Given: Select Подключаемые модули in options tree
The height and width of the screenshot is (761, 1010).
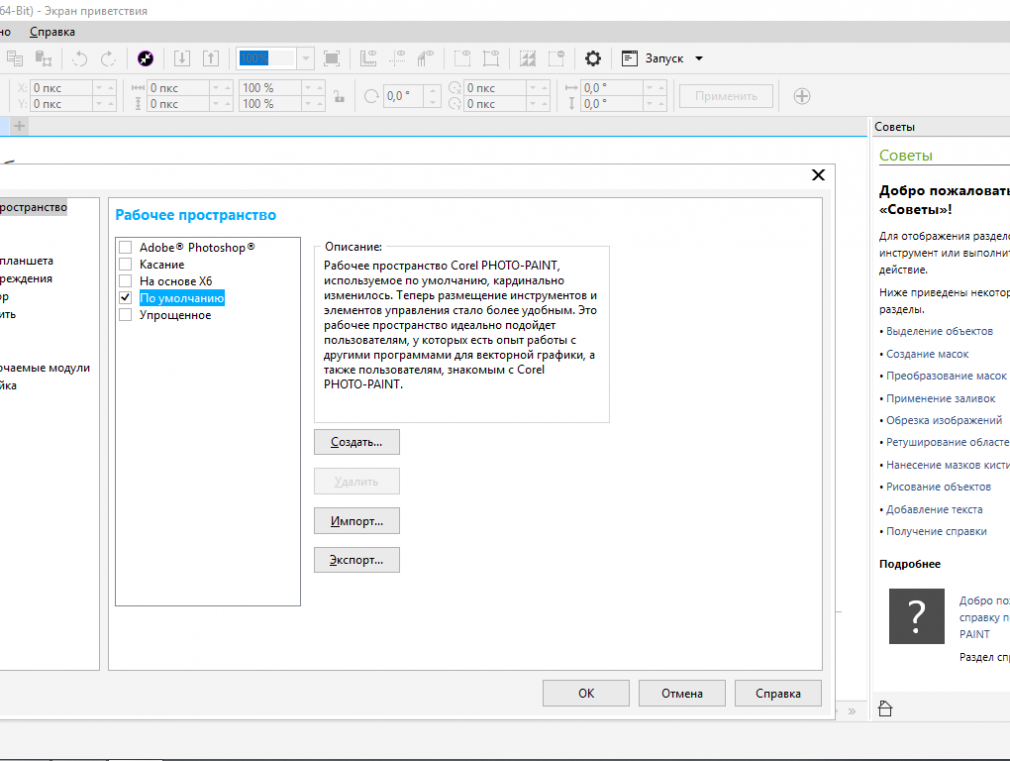Looking at the screenshot, I should pos(44,368).
